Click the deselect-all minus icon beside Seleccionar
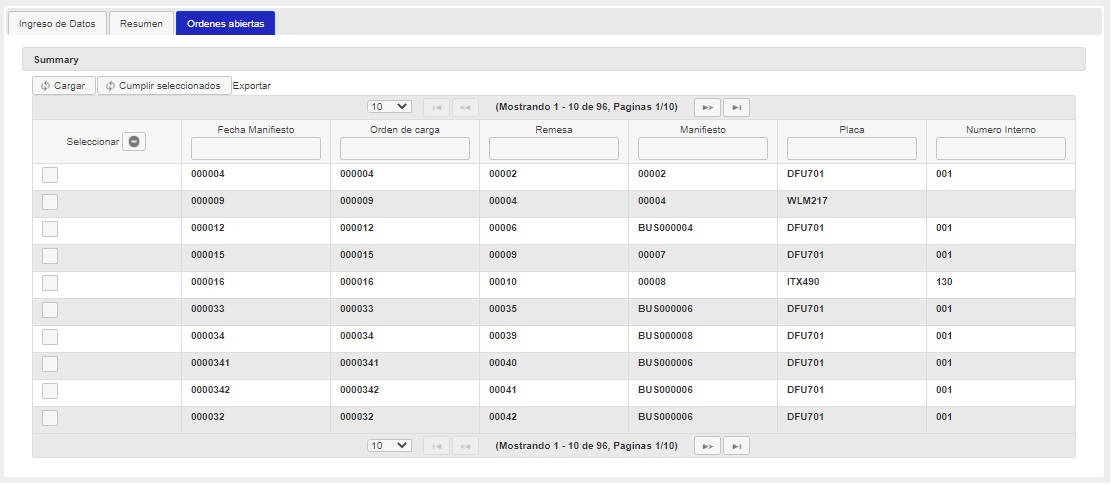Image resolution: width=1111 pixels, height=485 pixels. (x=134, y=142)
